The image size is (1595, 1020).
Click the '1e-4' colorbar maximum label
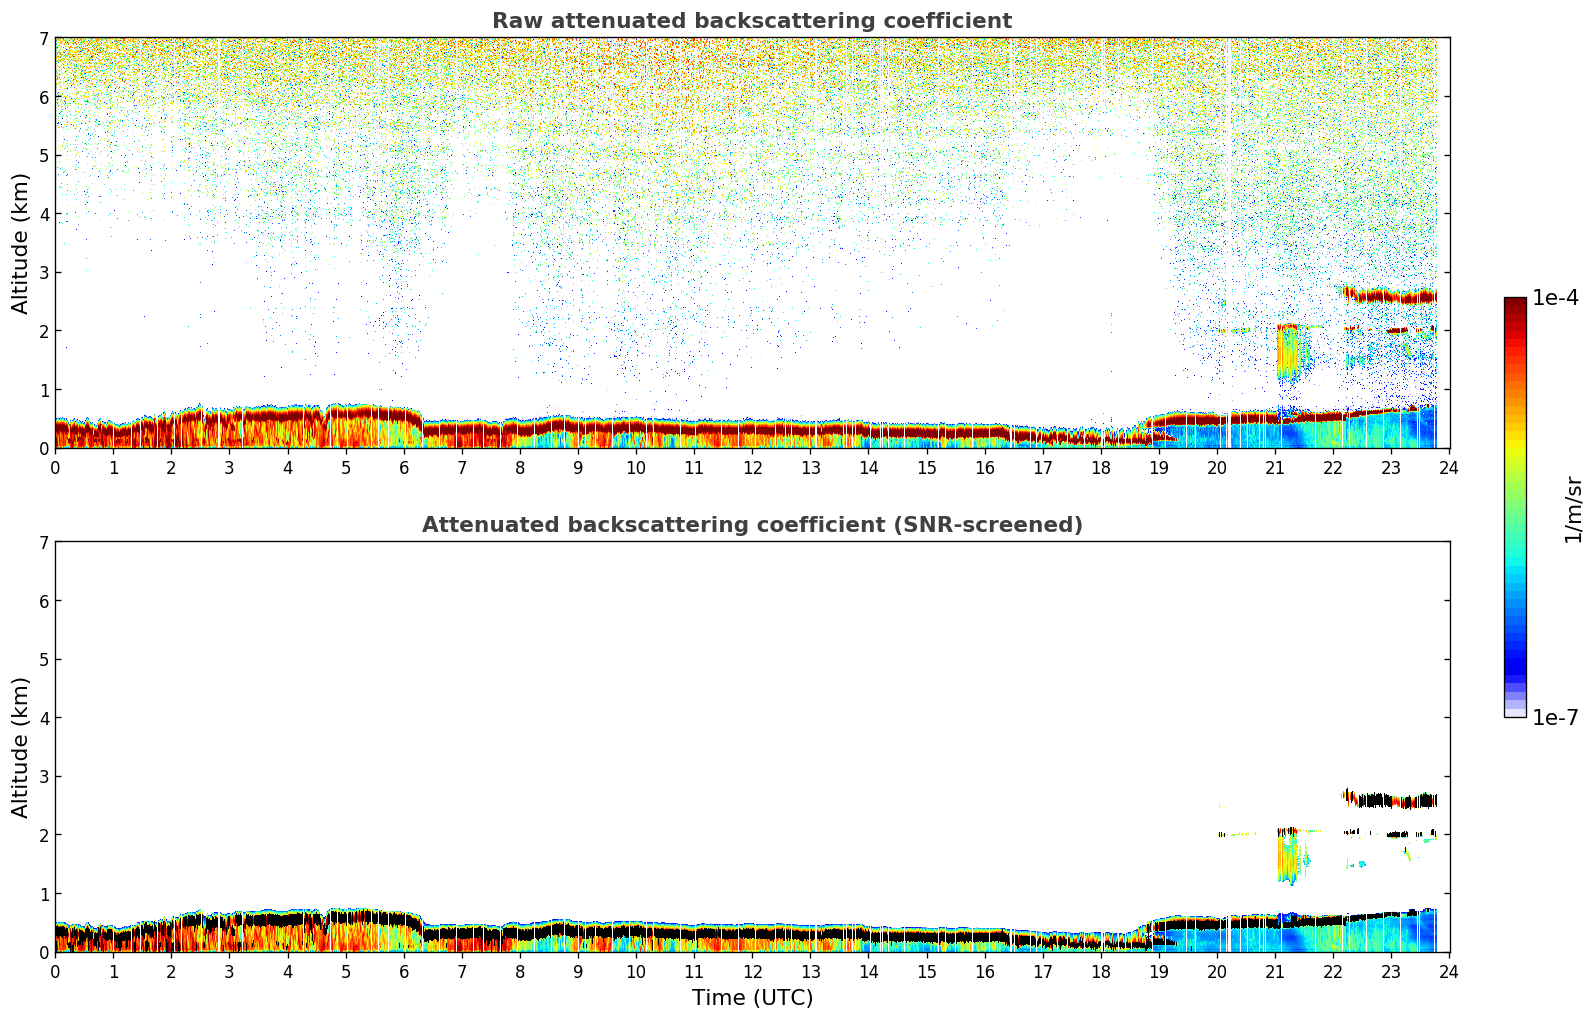coord(1555,298)
